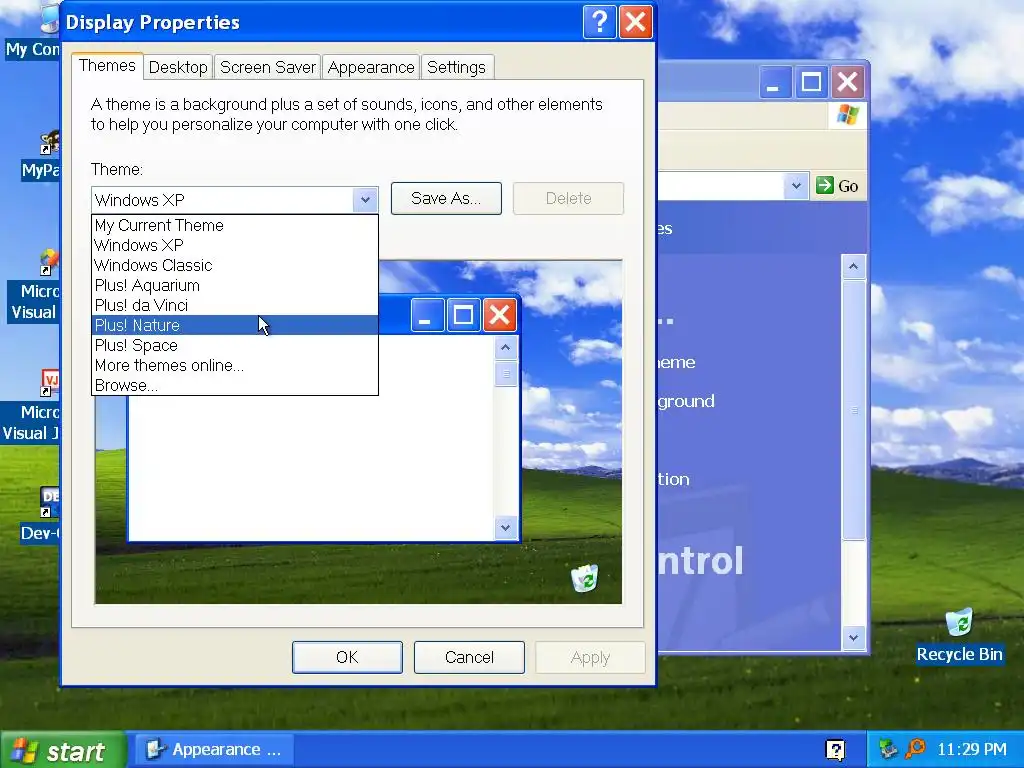Select the Microsoft Visual desktop shortcut with colorful icon
This screenshot has height=768, width=1024.
pos(34,286)
